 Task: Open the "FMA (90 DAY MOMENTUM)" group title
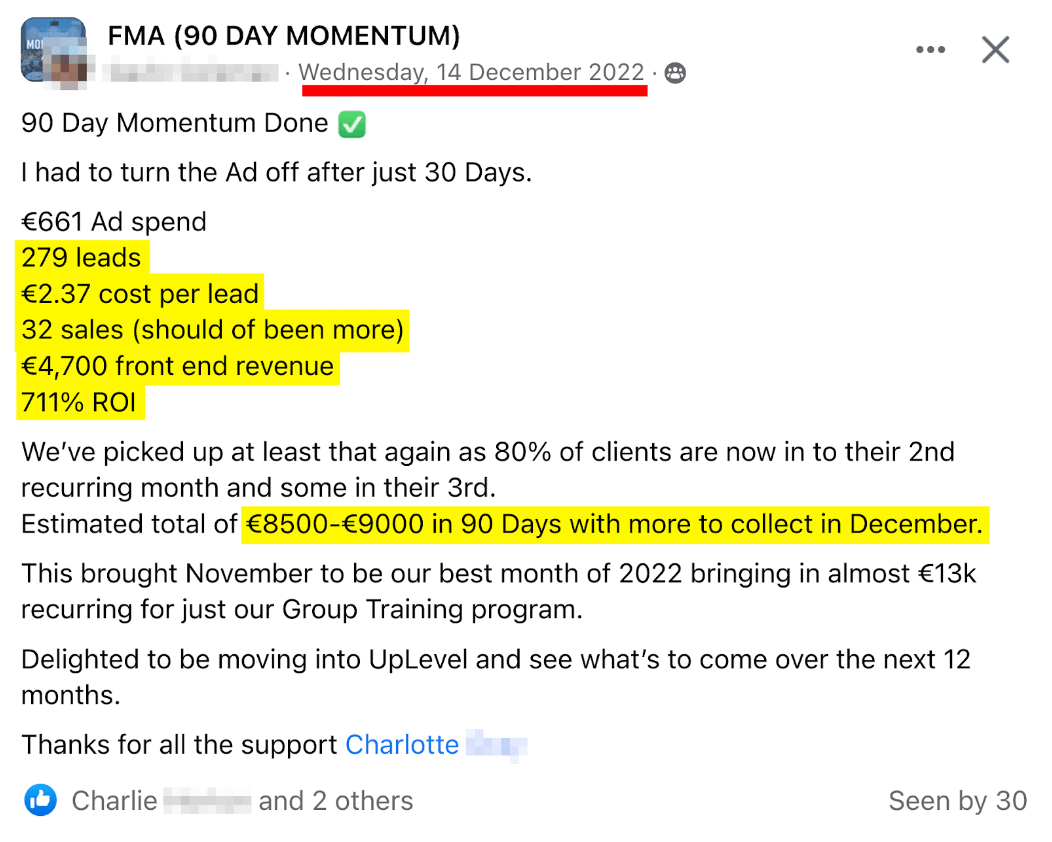(x=284, y=36)
